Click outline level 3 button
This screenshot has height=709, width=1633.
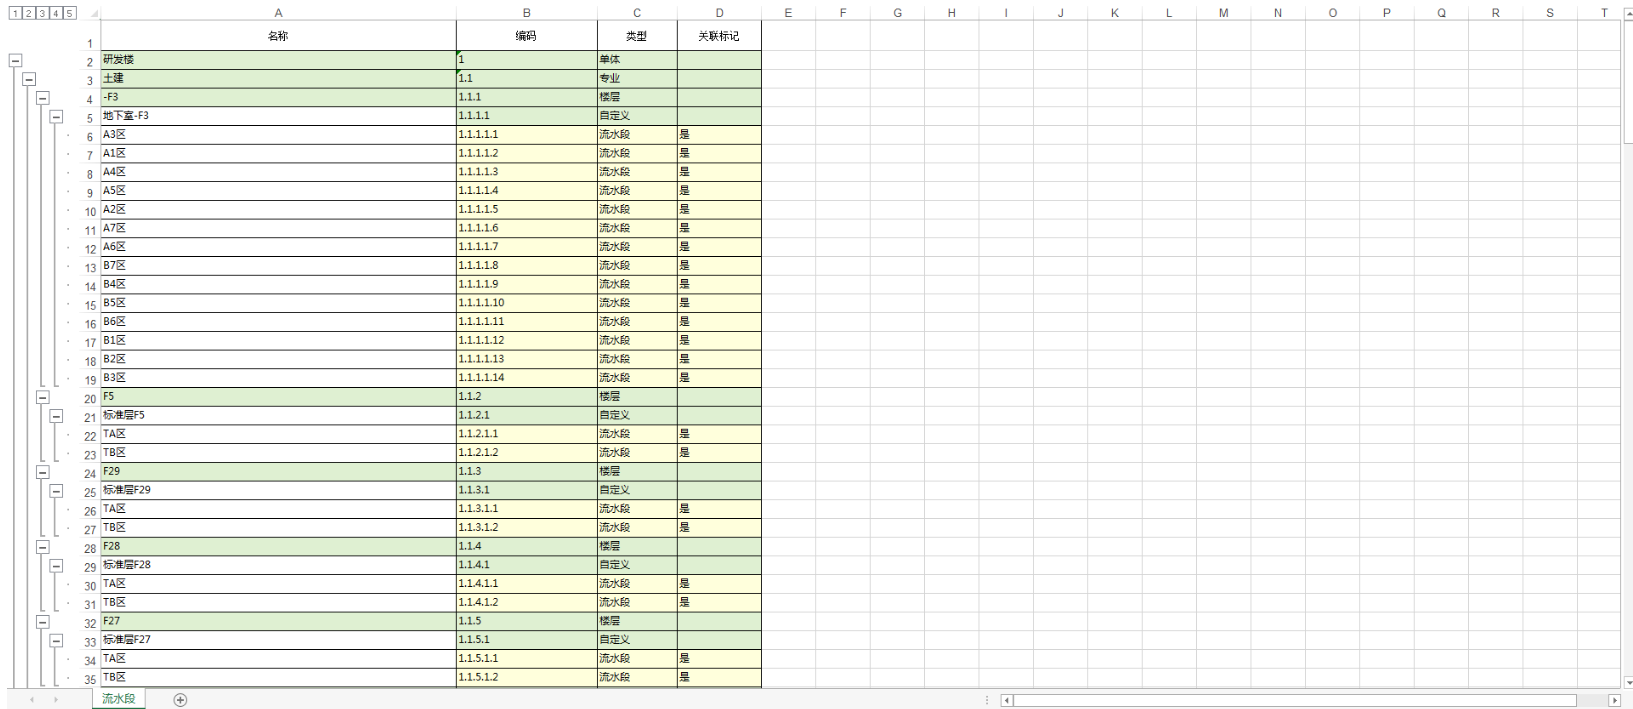[42, 13]
